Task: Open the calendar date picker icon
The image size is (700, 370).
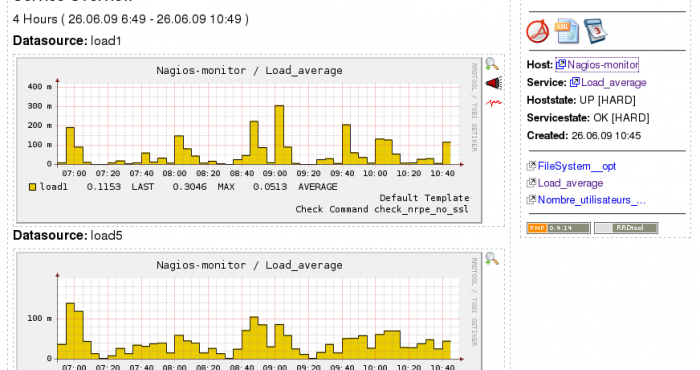Action: [596, 31]
